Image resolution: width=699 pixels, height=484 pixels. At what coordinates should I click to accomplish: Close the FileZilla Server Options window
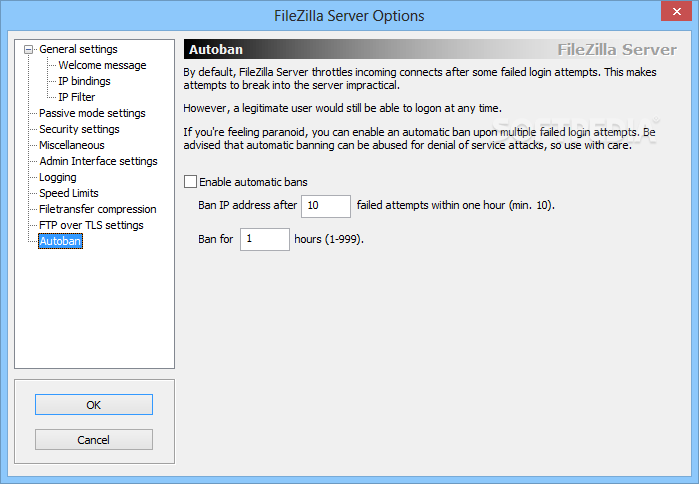pyautogui.click(x=676, y=12)
